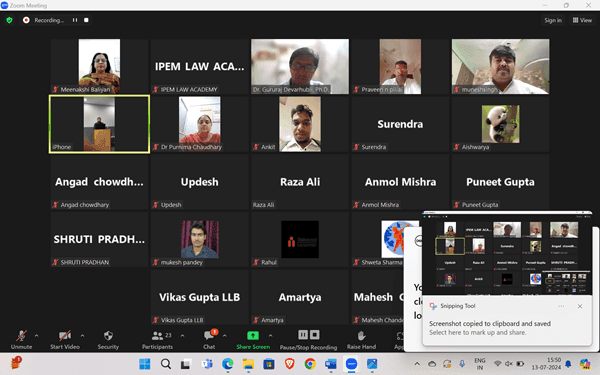The image size is (600, 375).
Task: Select the Surendra participant tile
Action: (400, 124)
